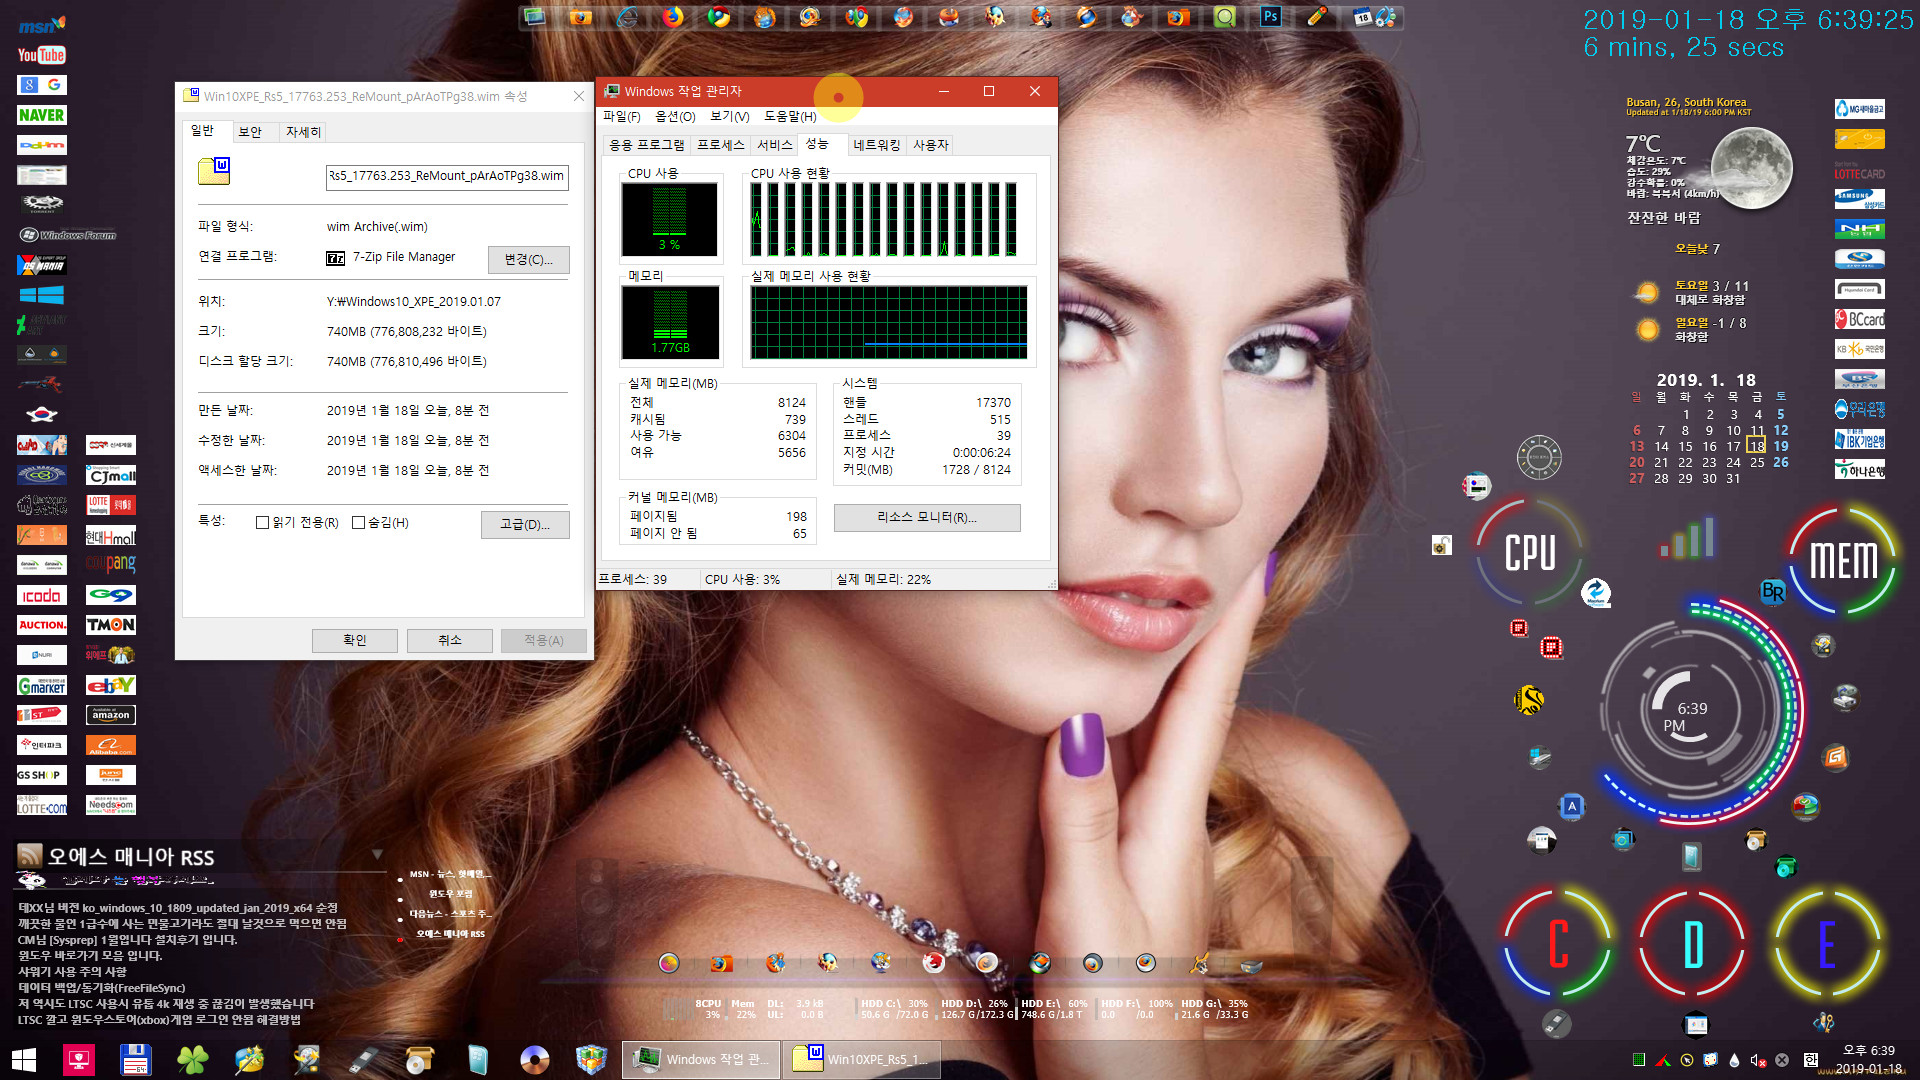Click the USB drive taskbar icon
This screenshot has height=1080, width=1920.
click(363, 1059)
